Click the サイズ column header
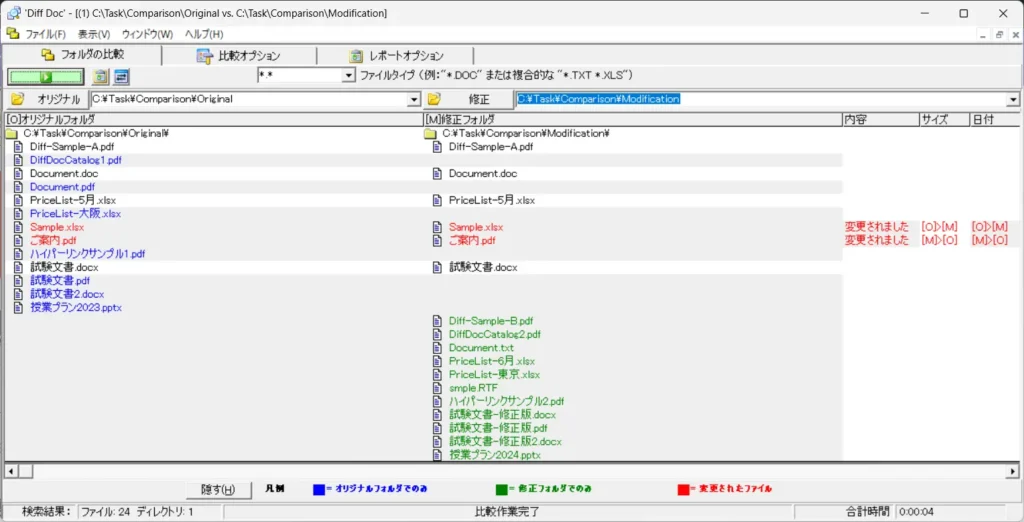Screen dimensions: 1024x522 [943, 119]
